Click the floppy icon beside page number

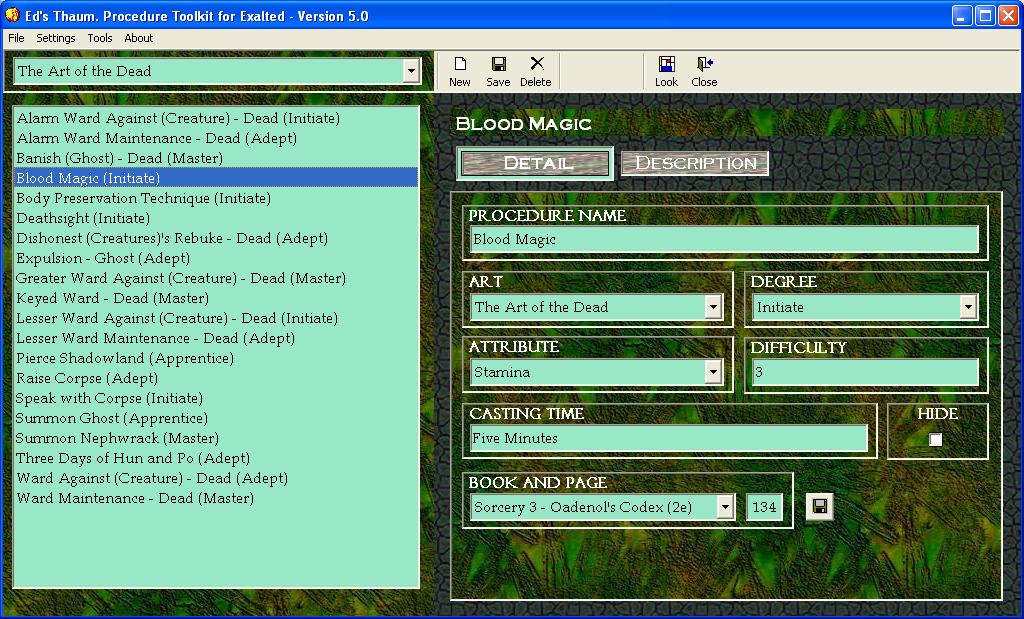[x=820, y=507]
